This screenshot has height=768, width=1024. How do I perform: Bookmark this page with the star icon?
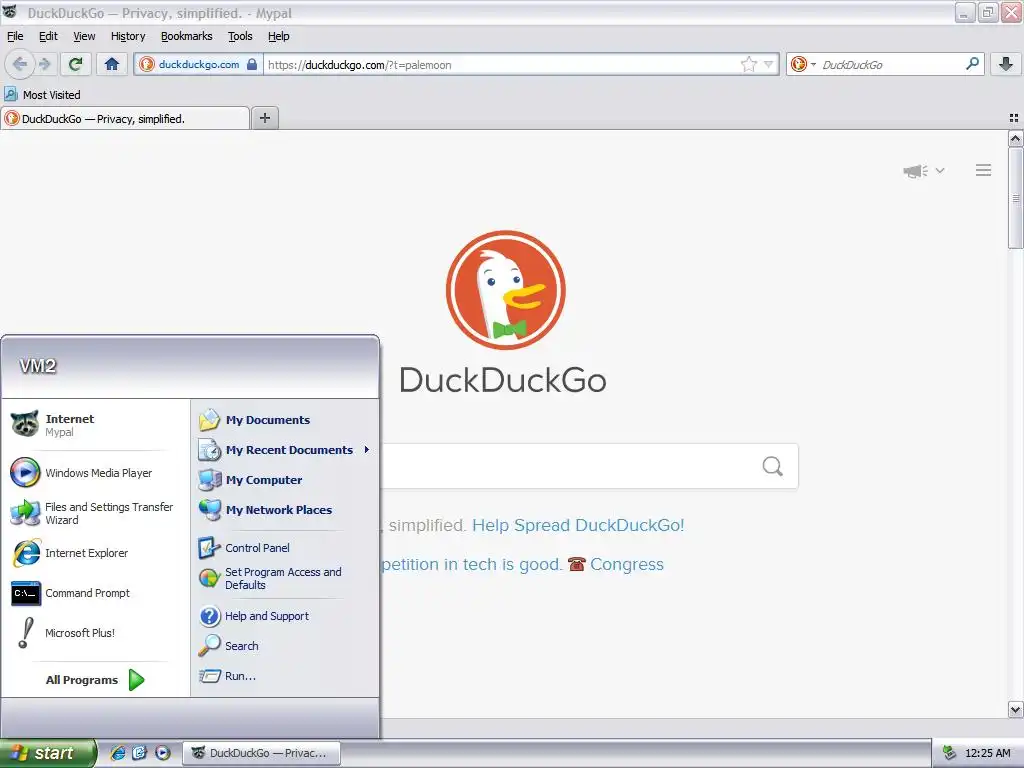748,64
